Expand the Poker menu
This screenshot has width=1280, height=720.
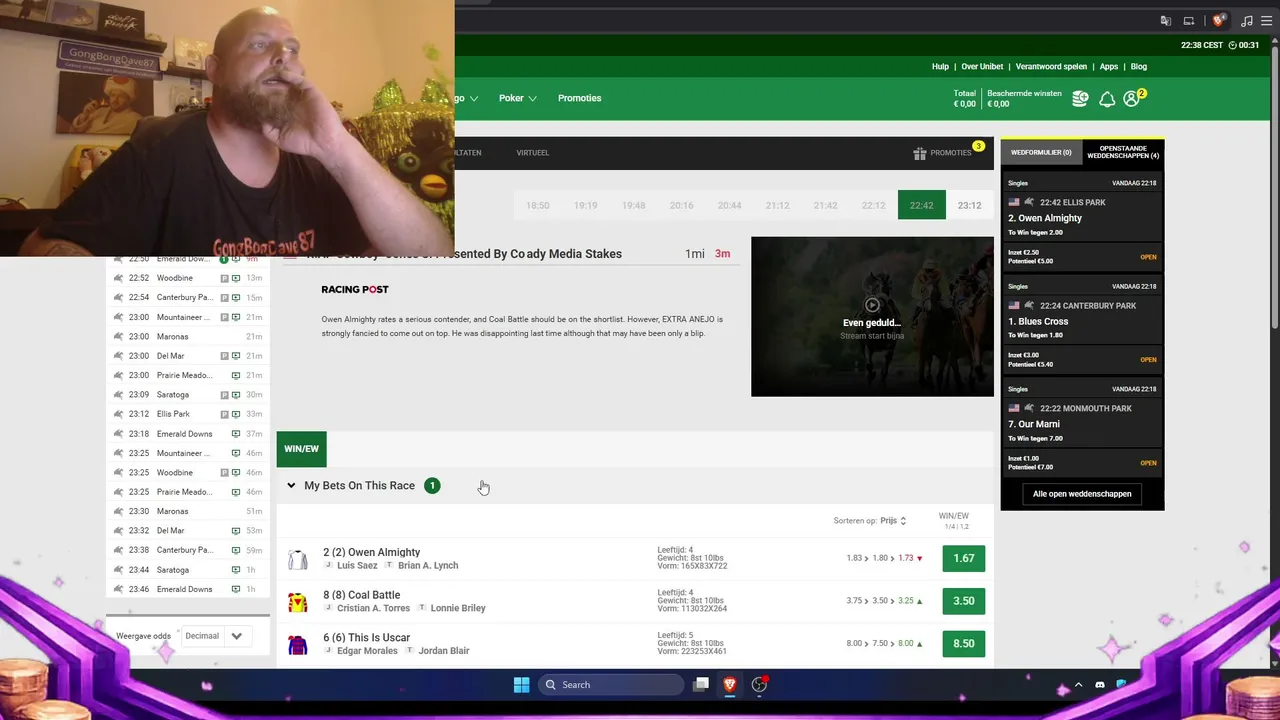pos(518,98)
